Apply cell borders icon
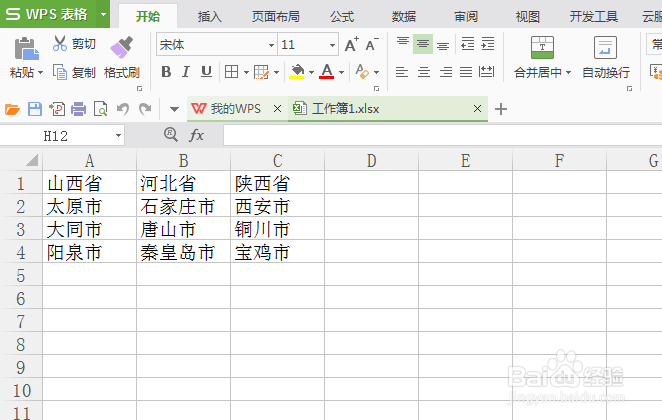Screen dimensions: 662x420 tap(231, 72)
